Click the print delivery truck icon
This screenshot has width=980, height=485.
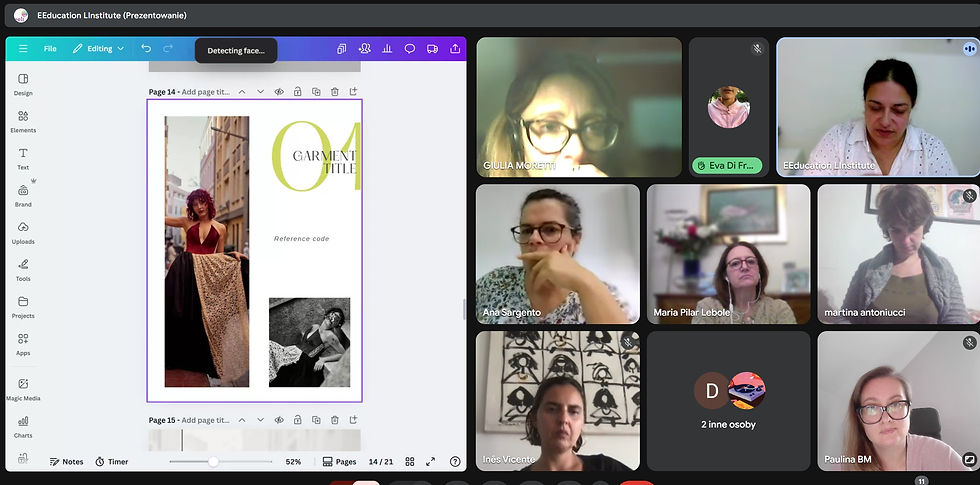click(432, 49)
